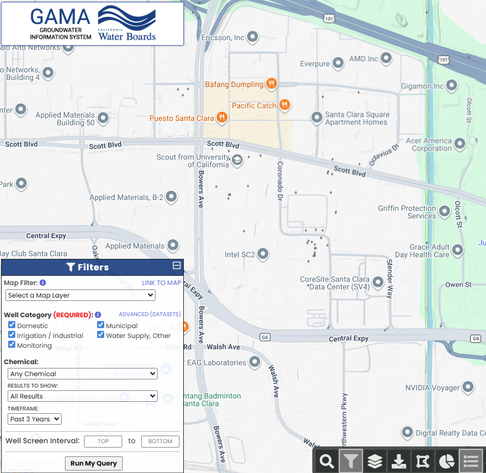Open the map layers stack tool
This screenshot has height=473, width=486.
pyautogui.click(x=375, y=461)
